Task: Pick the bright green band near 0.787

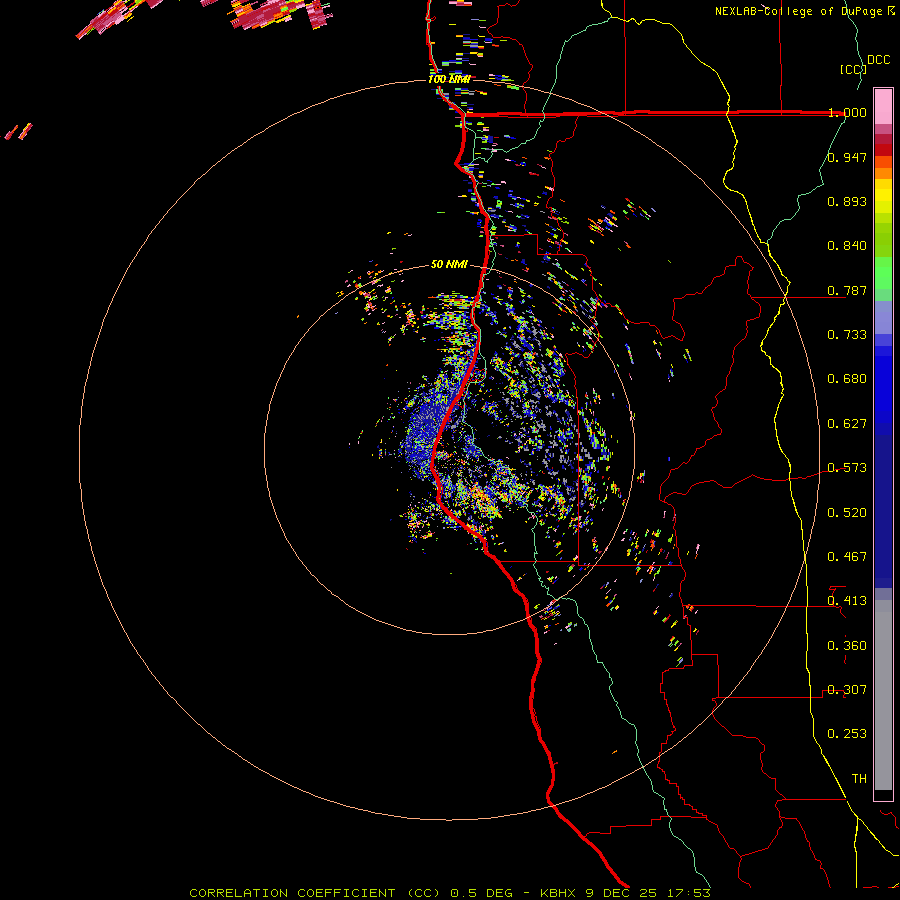Action: [883, 273]
